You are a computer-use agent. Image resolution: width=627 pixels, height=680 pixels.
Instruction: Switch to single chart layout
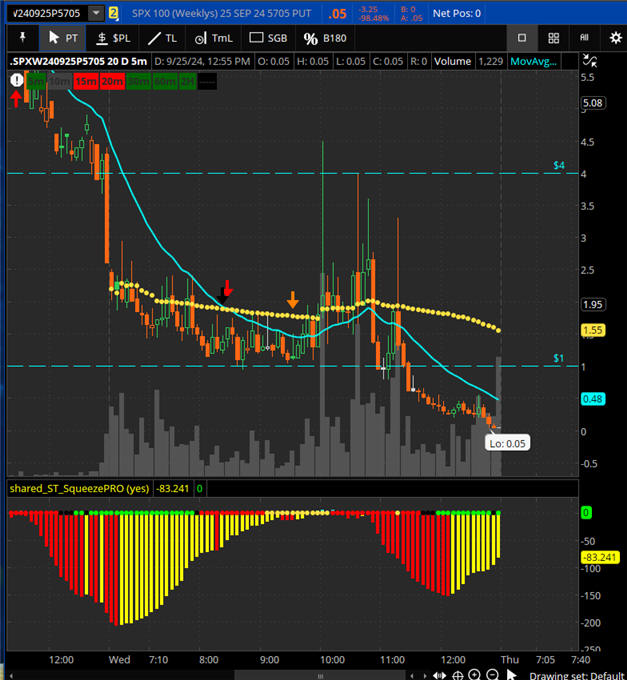[522, 37]
